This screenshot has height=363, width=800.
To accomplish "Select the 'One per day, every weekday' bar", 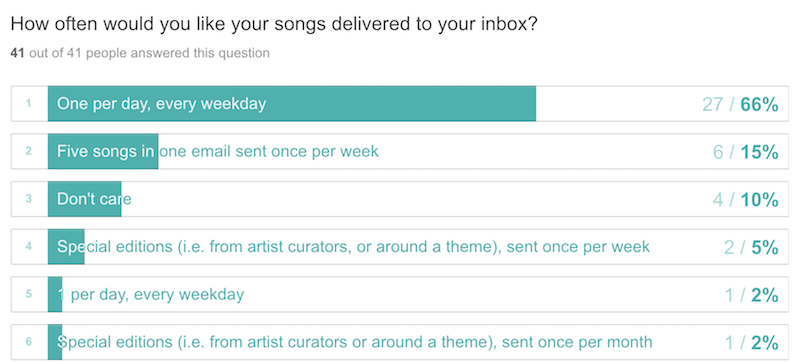I will (291, 104).
